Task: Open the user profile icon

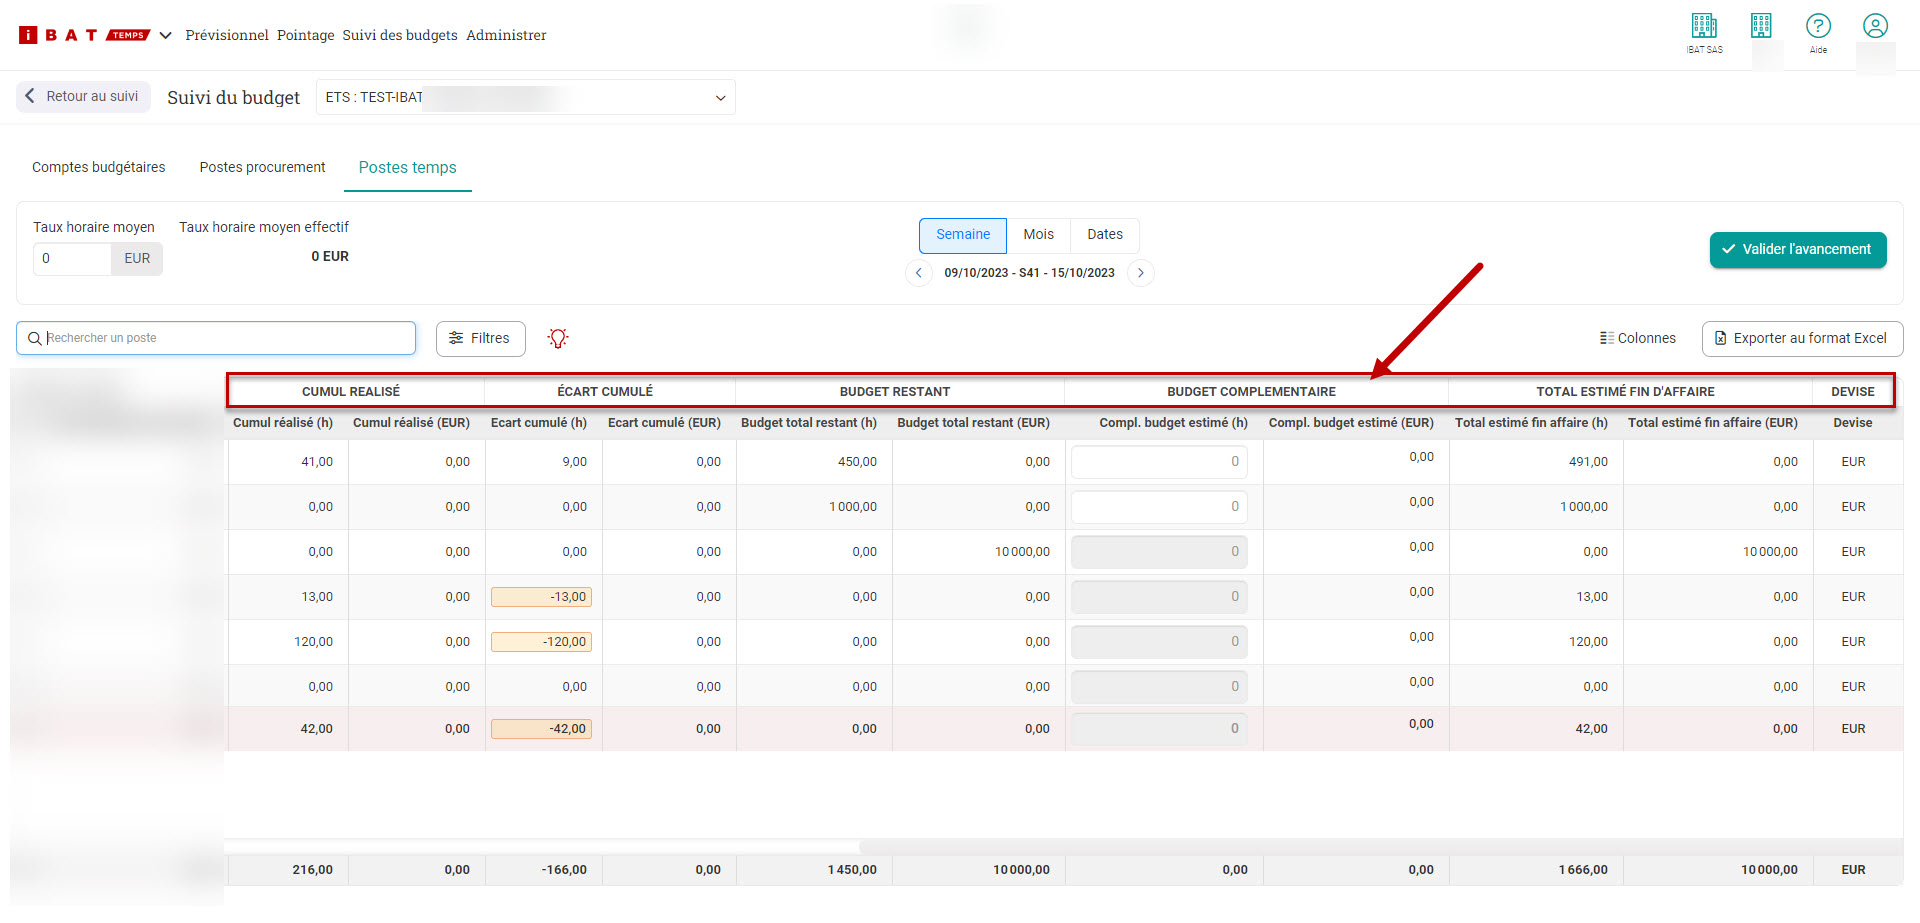Action: (x=1875, y=27)
